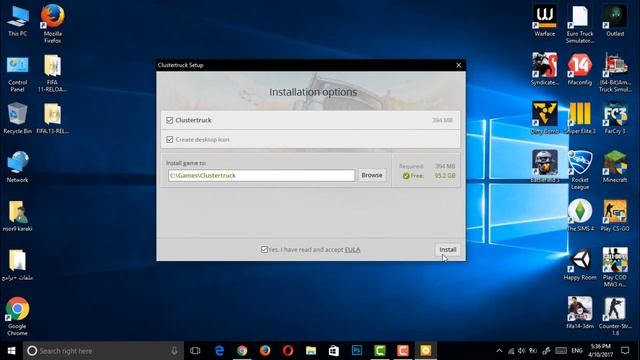Screen dimensions: 640x360
Task: Open File Explorer from the taskbar
Action: coord(311,351)
